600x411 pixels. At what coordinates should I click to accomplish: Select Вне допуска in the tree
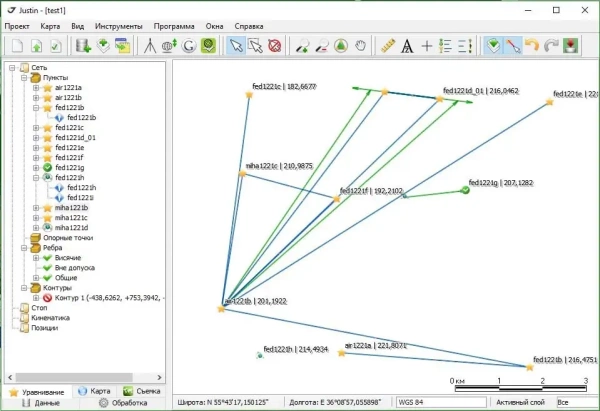(x=74, y=267)
